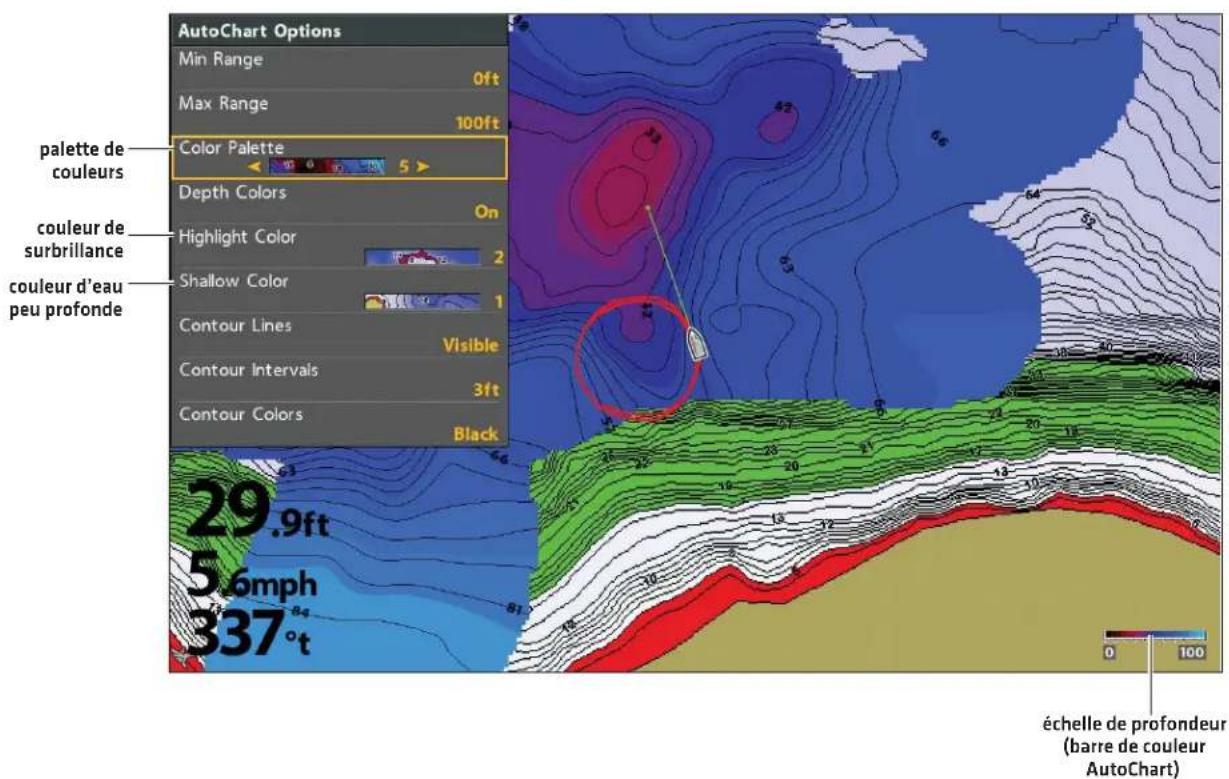Open the Contour Intervals 3ft option
The image size is (1229, 779).
point(339,380)
